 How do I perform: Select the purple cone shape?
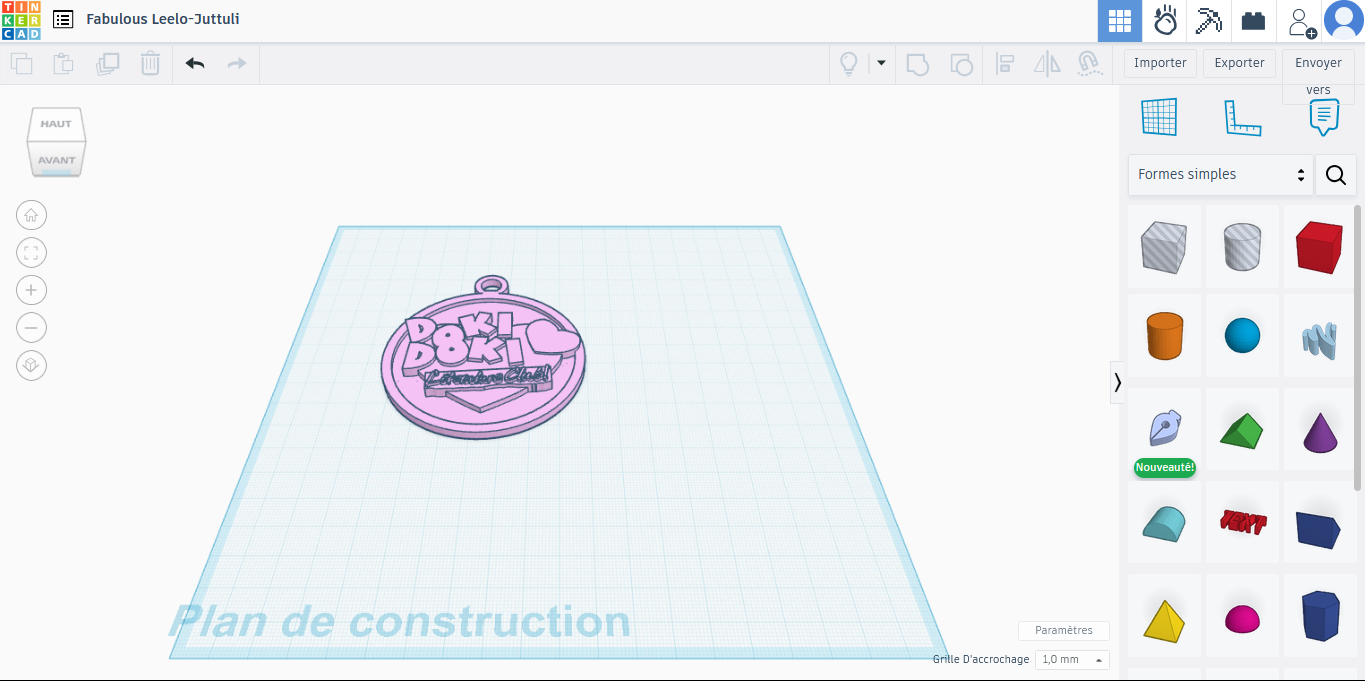click(x=1319, y=430)
